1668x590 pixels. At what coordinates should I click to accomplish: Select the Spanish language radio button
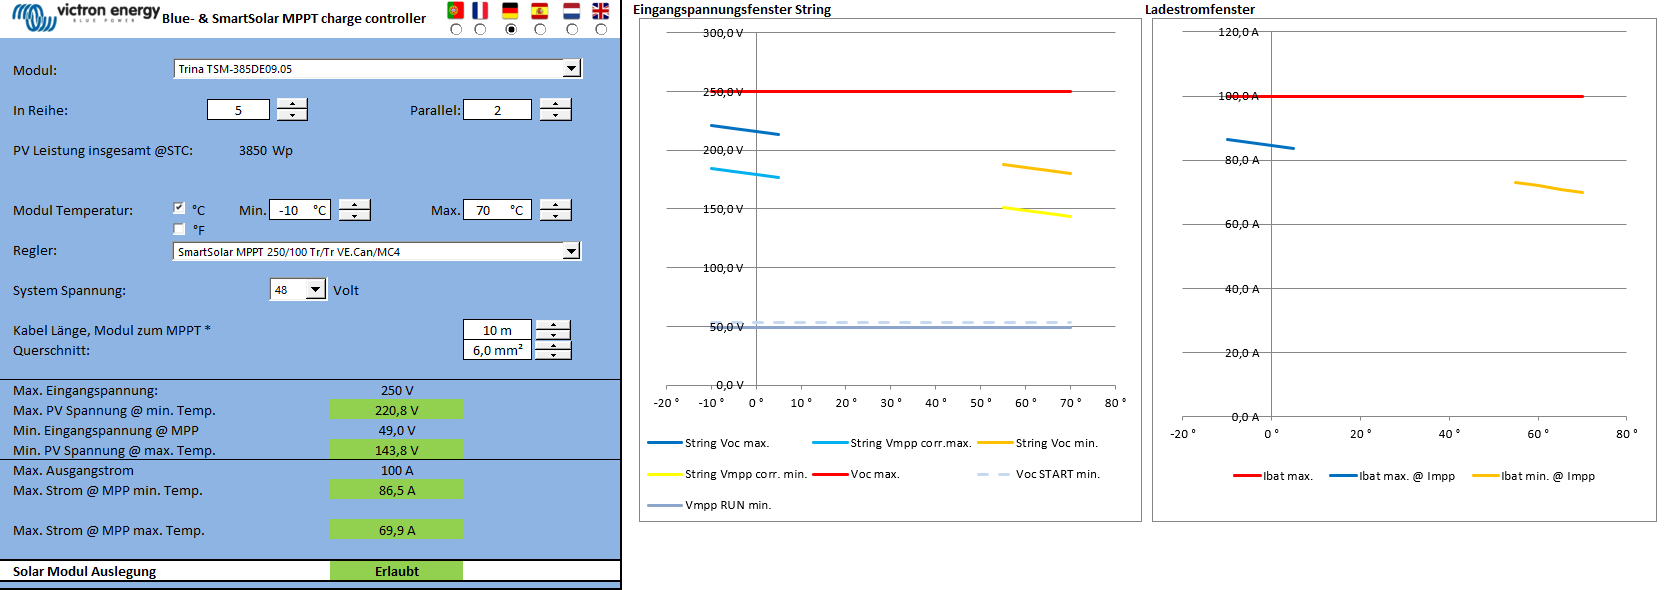point(540,29)
